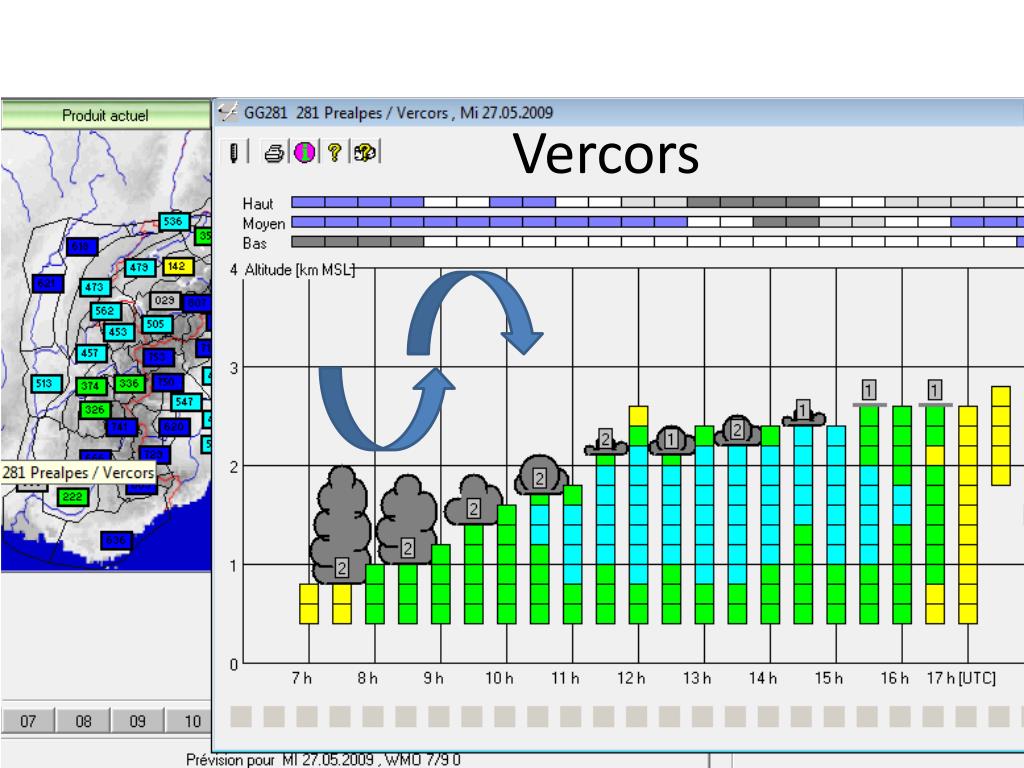Select dark blue region 750 on map
The width and height of the screenshot is (1024, 768).
point(167,381)
